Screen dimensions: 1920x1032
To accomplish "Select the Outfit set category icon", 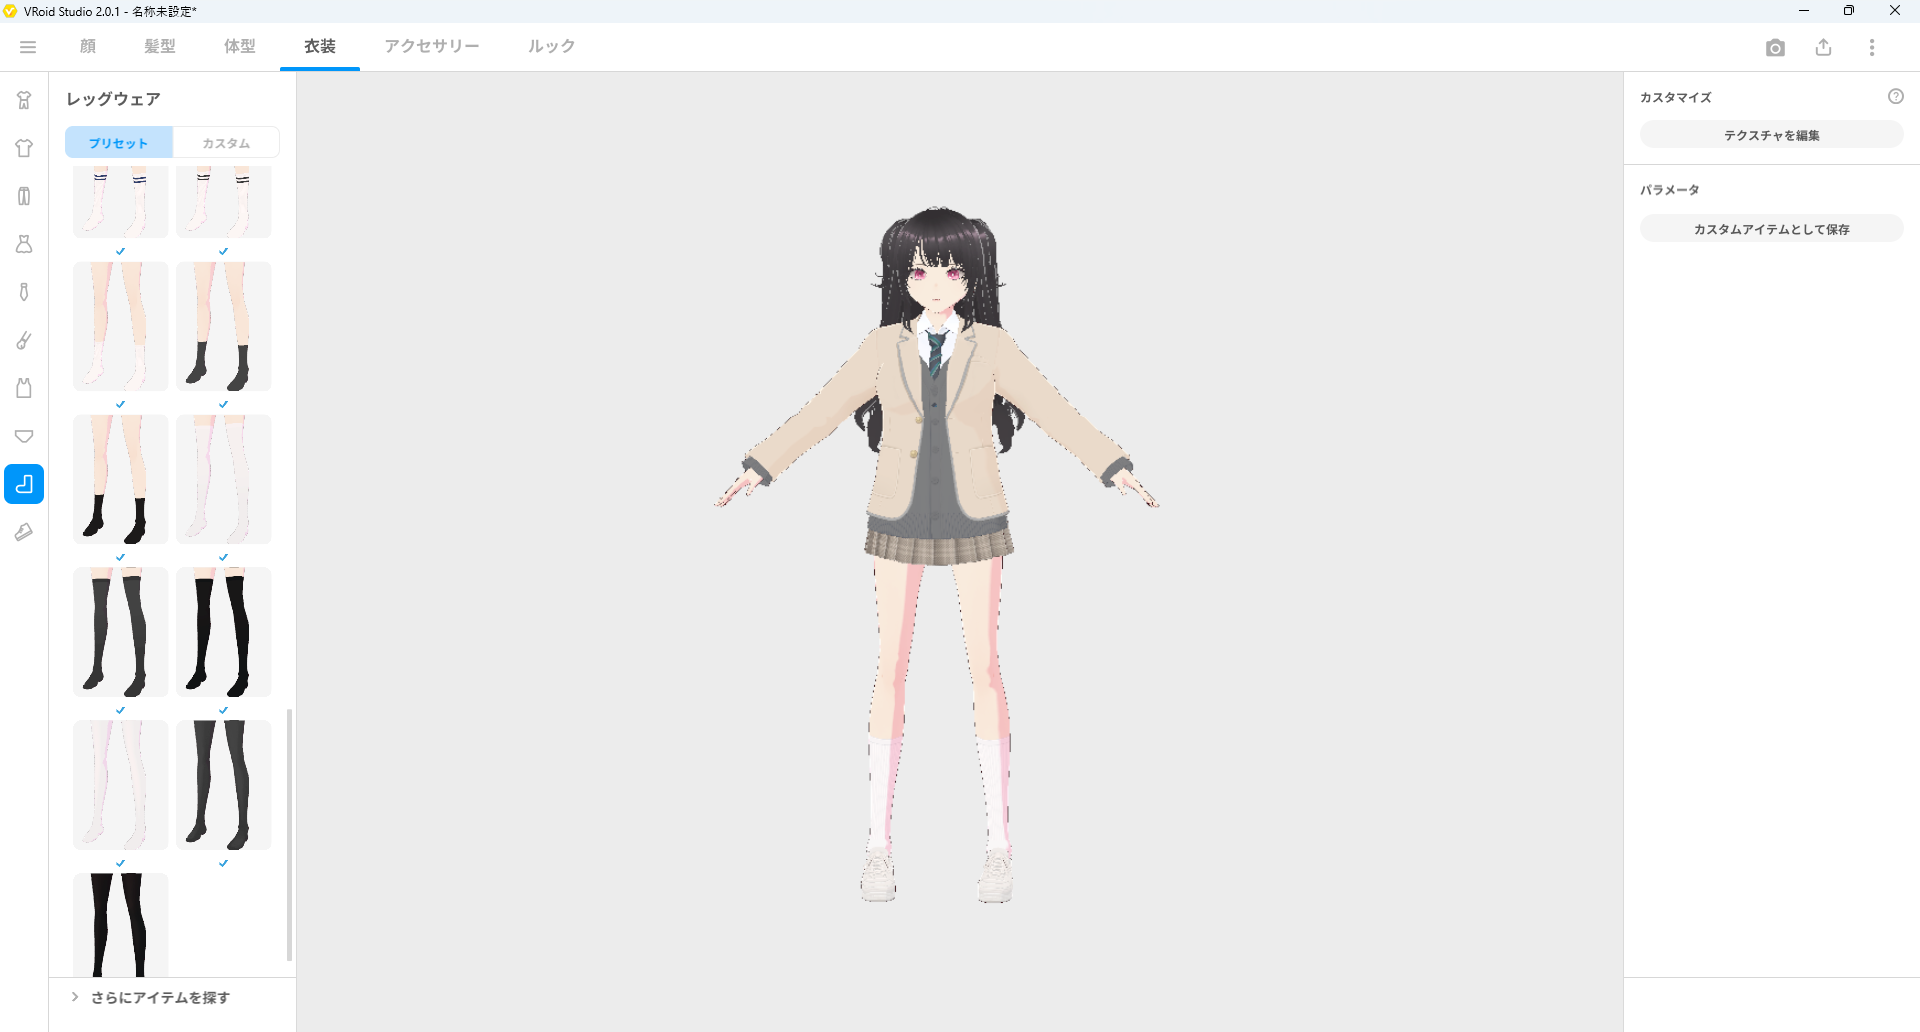I will click(23, 100).
